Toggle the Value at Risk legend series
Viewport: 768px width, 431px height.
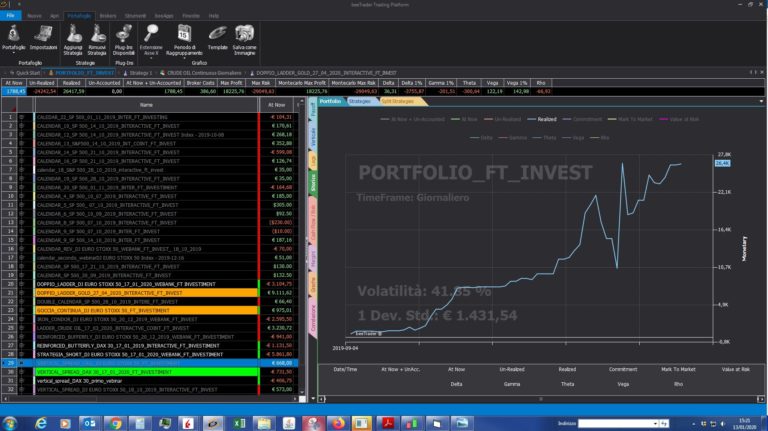(x=679, y=119)
